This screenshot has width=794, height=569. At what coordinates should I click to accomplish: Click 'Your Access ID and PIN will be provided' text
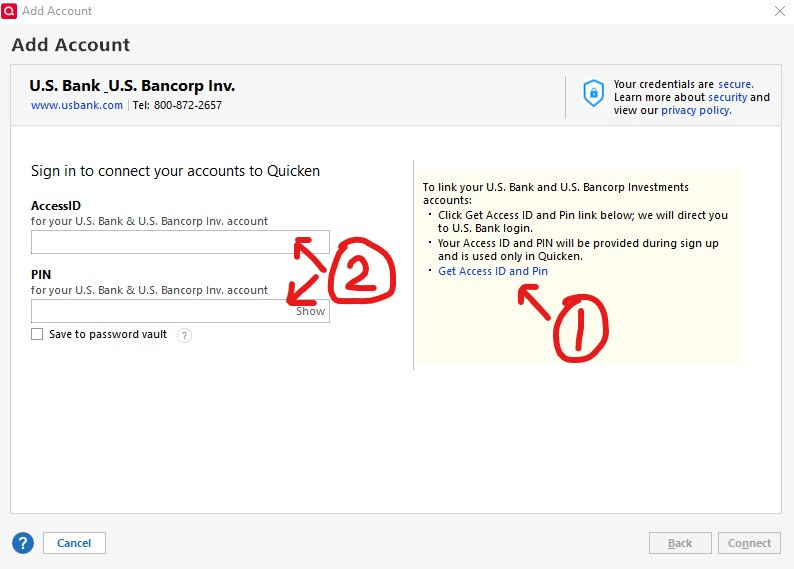(578, 250)
